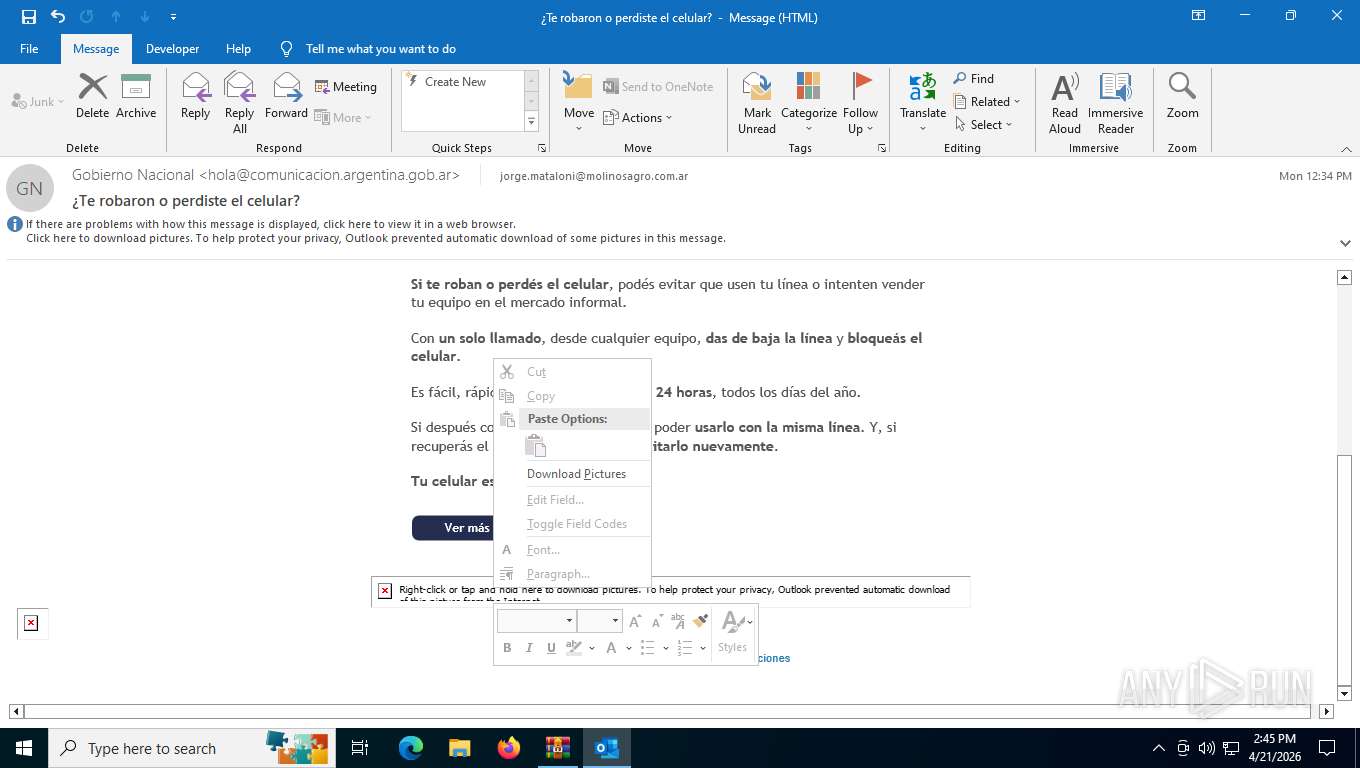Expand the message header chevron
The image size is (1360, 768).
[x=1345, y=243]
